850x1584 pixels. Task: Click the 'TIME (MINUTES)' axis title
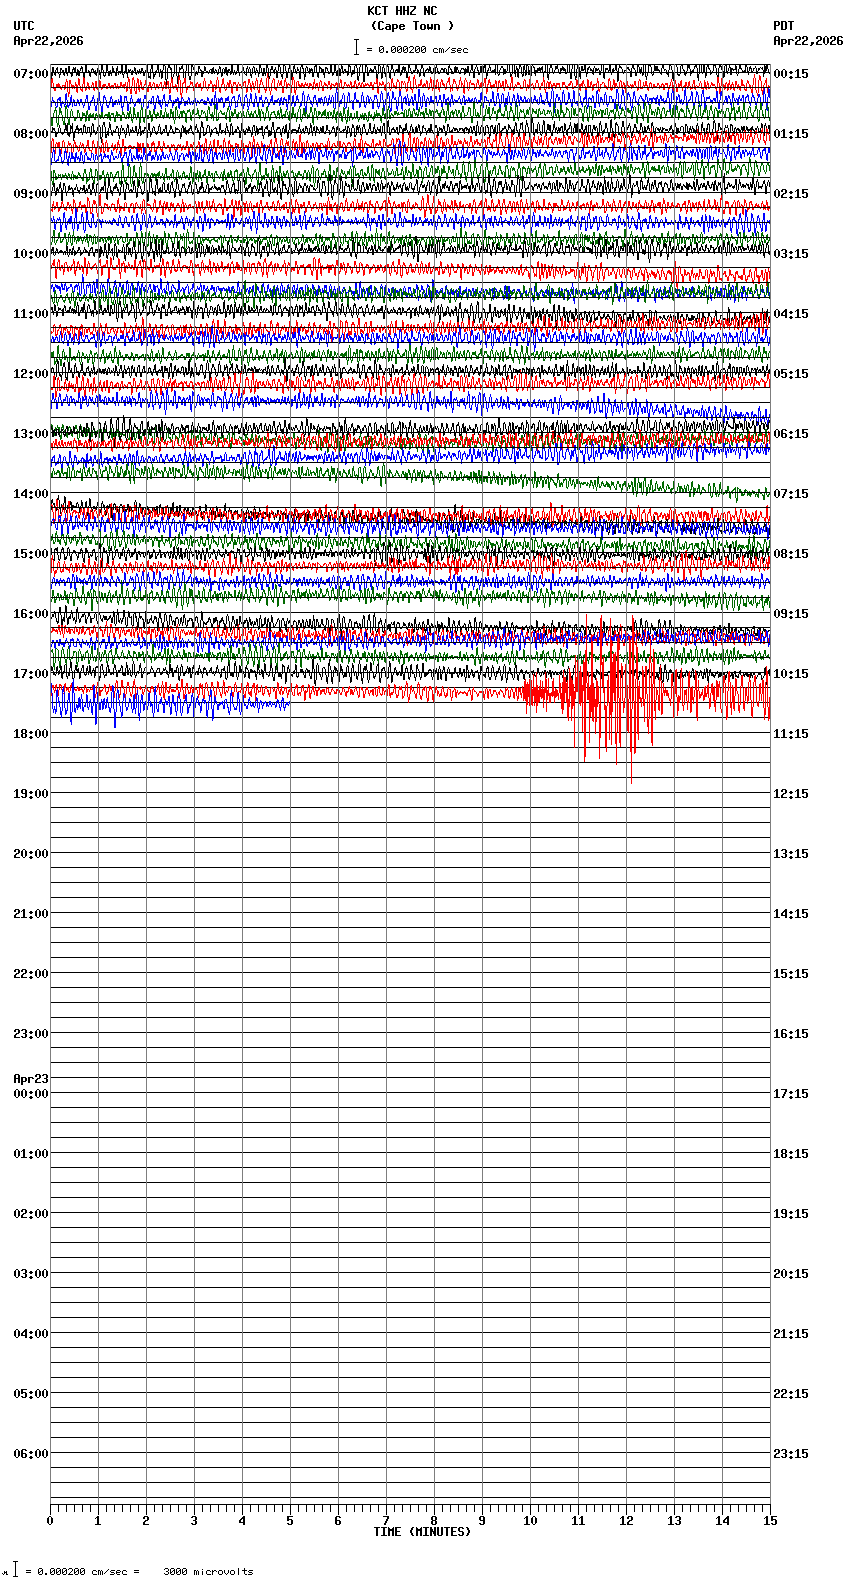pos(422,1532)
